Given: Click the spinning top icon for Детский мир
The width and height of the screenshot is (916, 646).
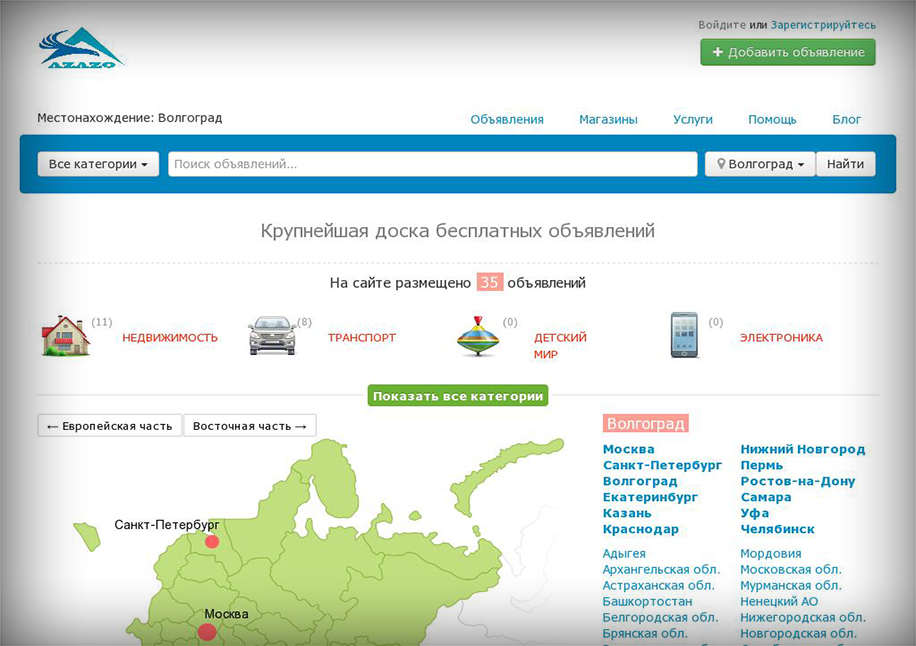Looking at the screenshot, I should 478,336.
